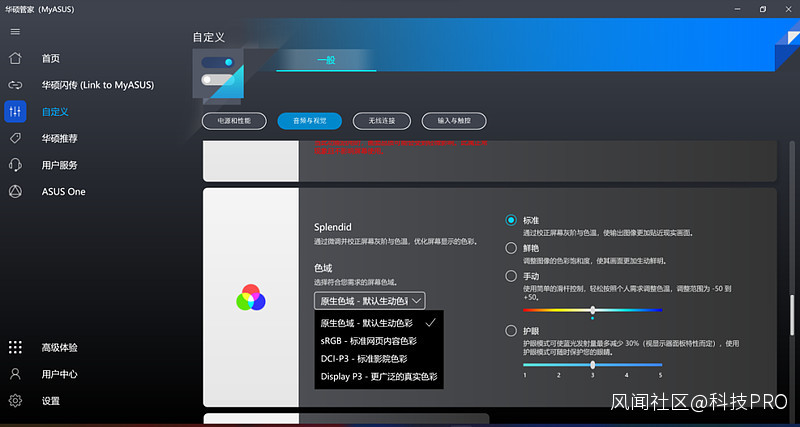Select the 鲜艳 radio button

[511, 248]
